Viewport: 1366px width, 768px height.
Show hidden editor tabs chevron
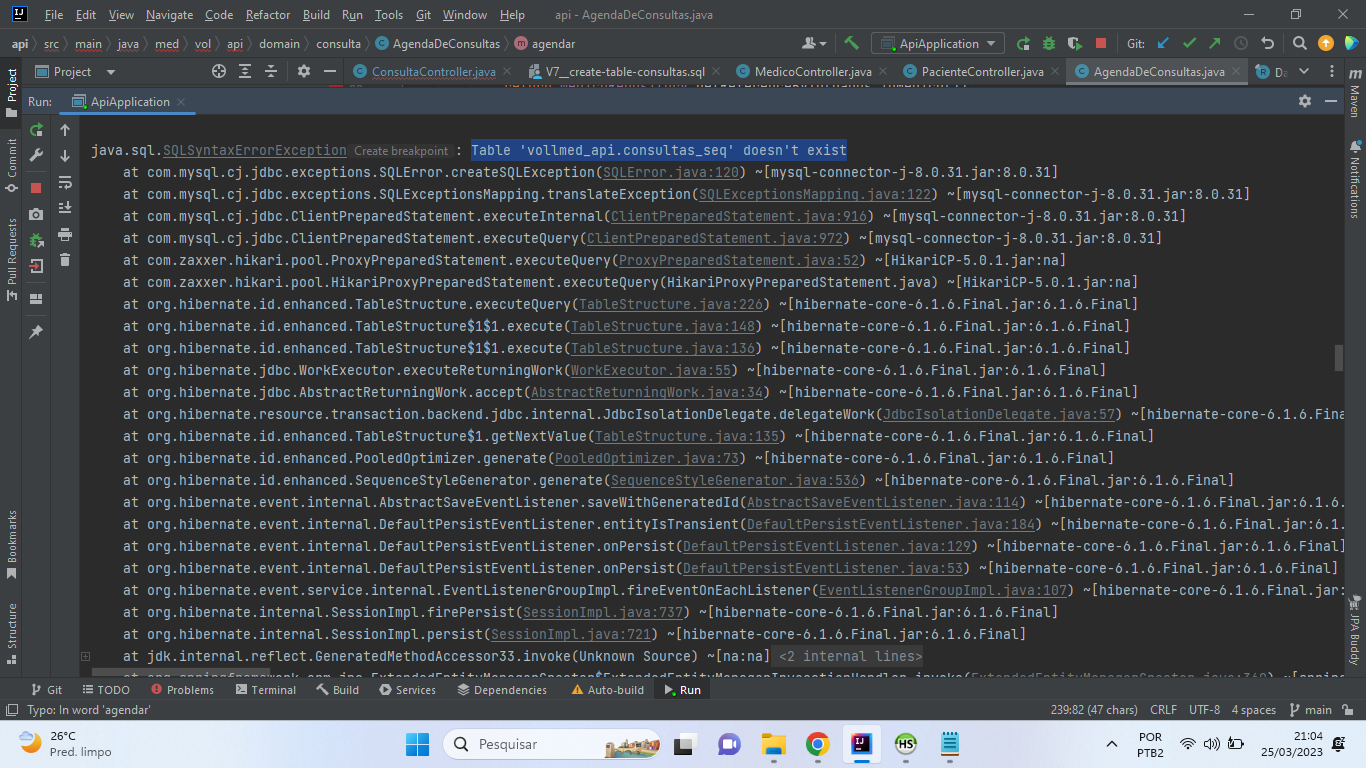(1306, 72)
